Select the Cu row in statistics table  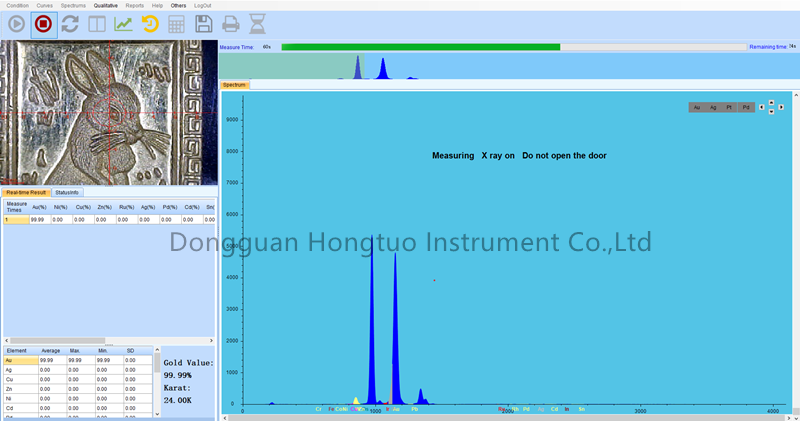click(x=78, y=380)
